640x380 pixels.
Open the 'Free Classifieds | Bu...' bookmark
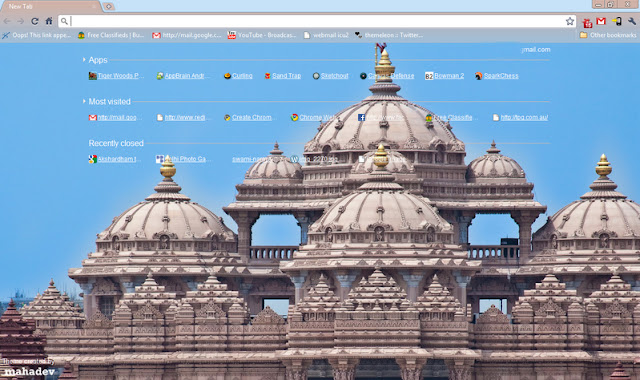[x=111, y=36]
